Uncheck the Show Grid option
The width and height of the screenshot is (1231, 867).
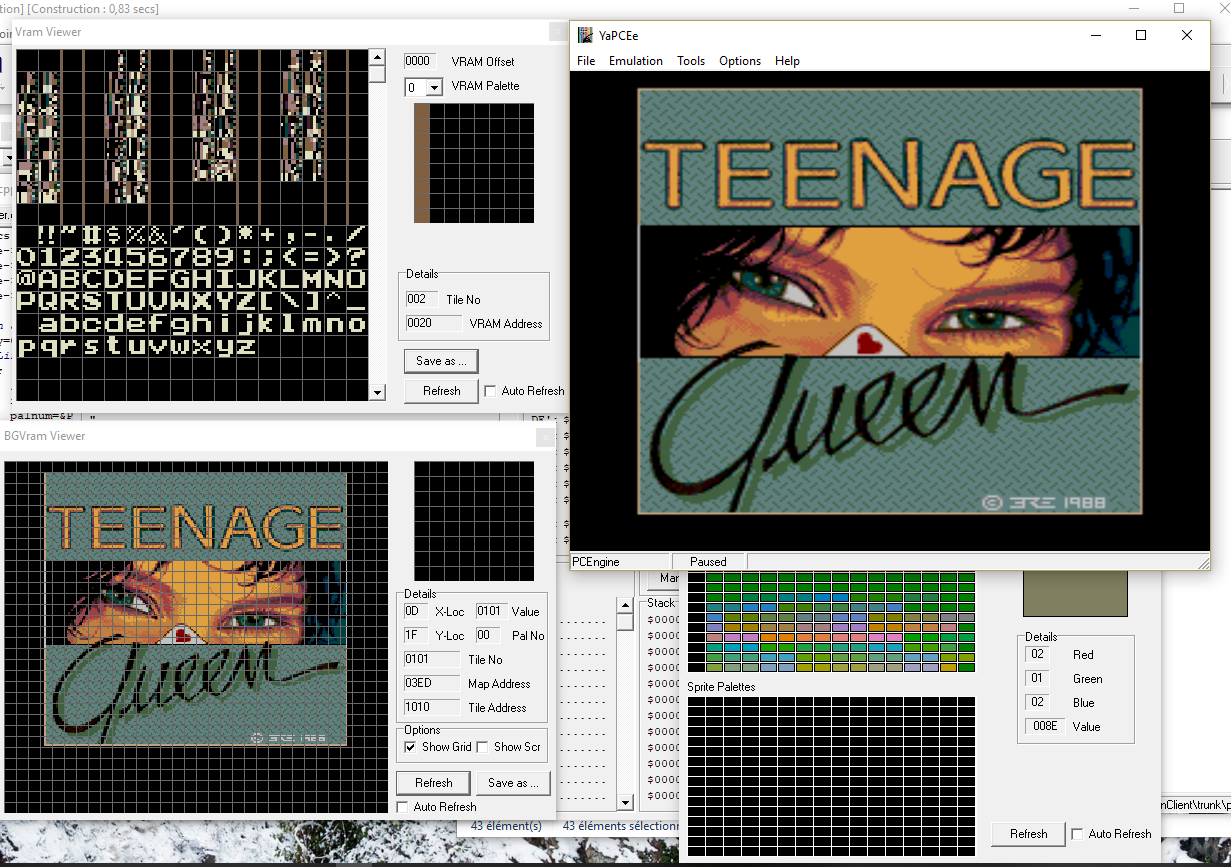click(410, 747)
